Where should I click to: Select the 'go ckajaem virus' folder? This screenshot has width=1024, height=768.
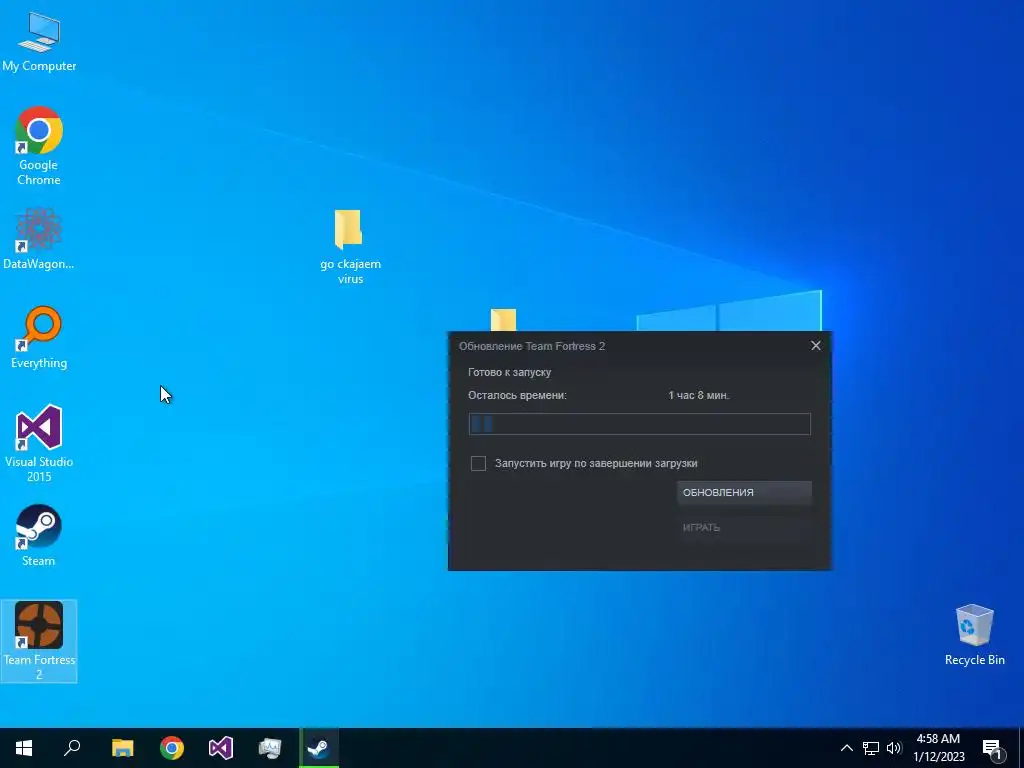click(350, 247)
